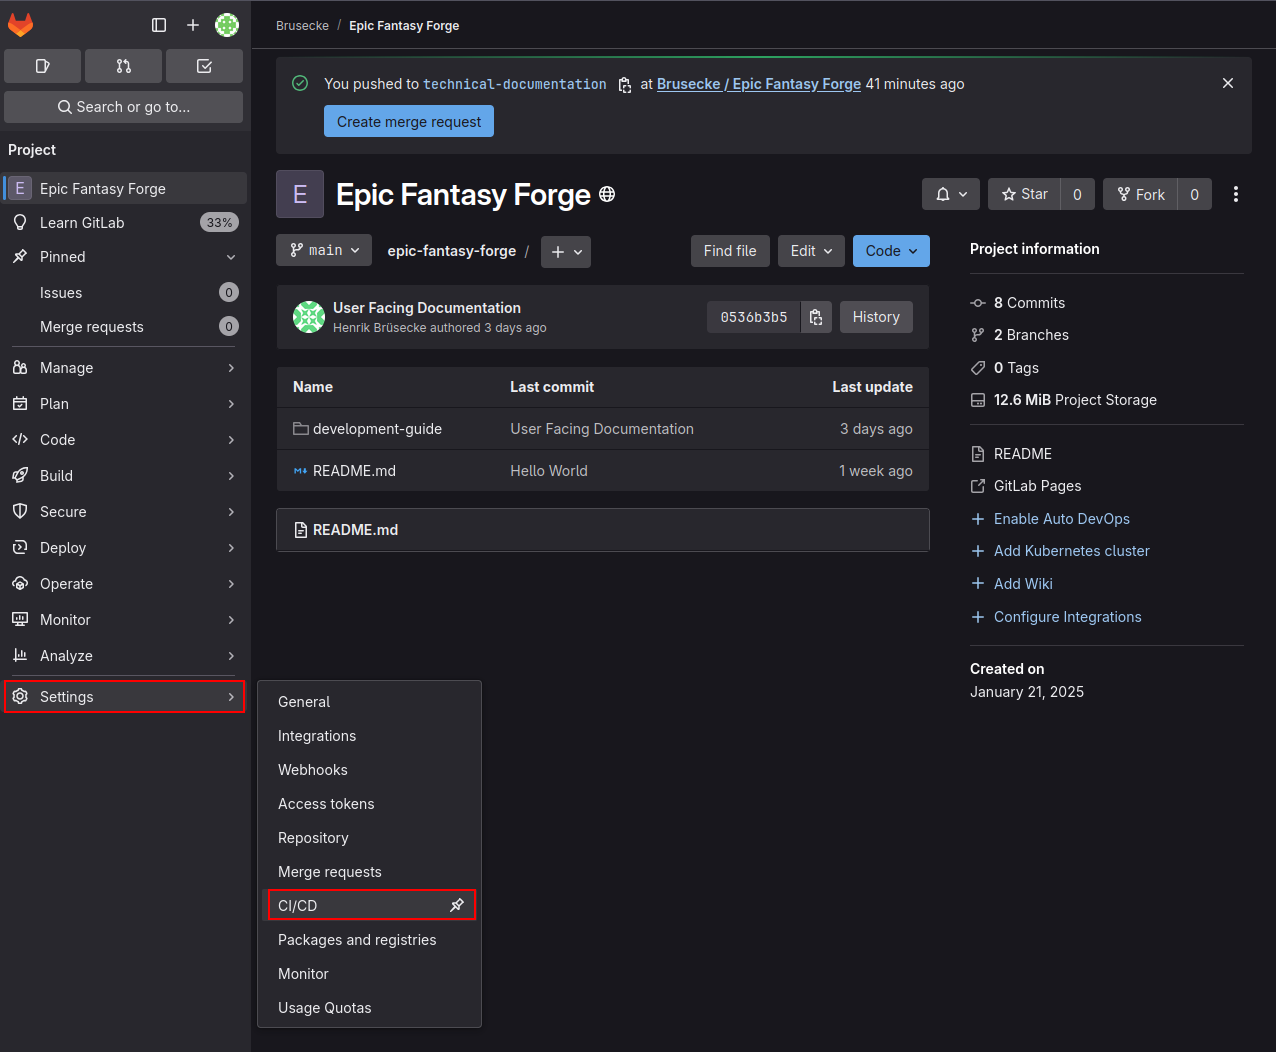This screenshot has height=1052, width=1276.
Task: Select General in Settings flyout
Action: click(369, 702)
